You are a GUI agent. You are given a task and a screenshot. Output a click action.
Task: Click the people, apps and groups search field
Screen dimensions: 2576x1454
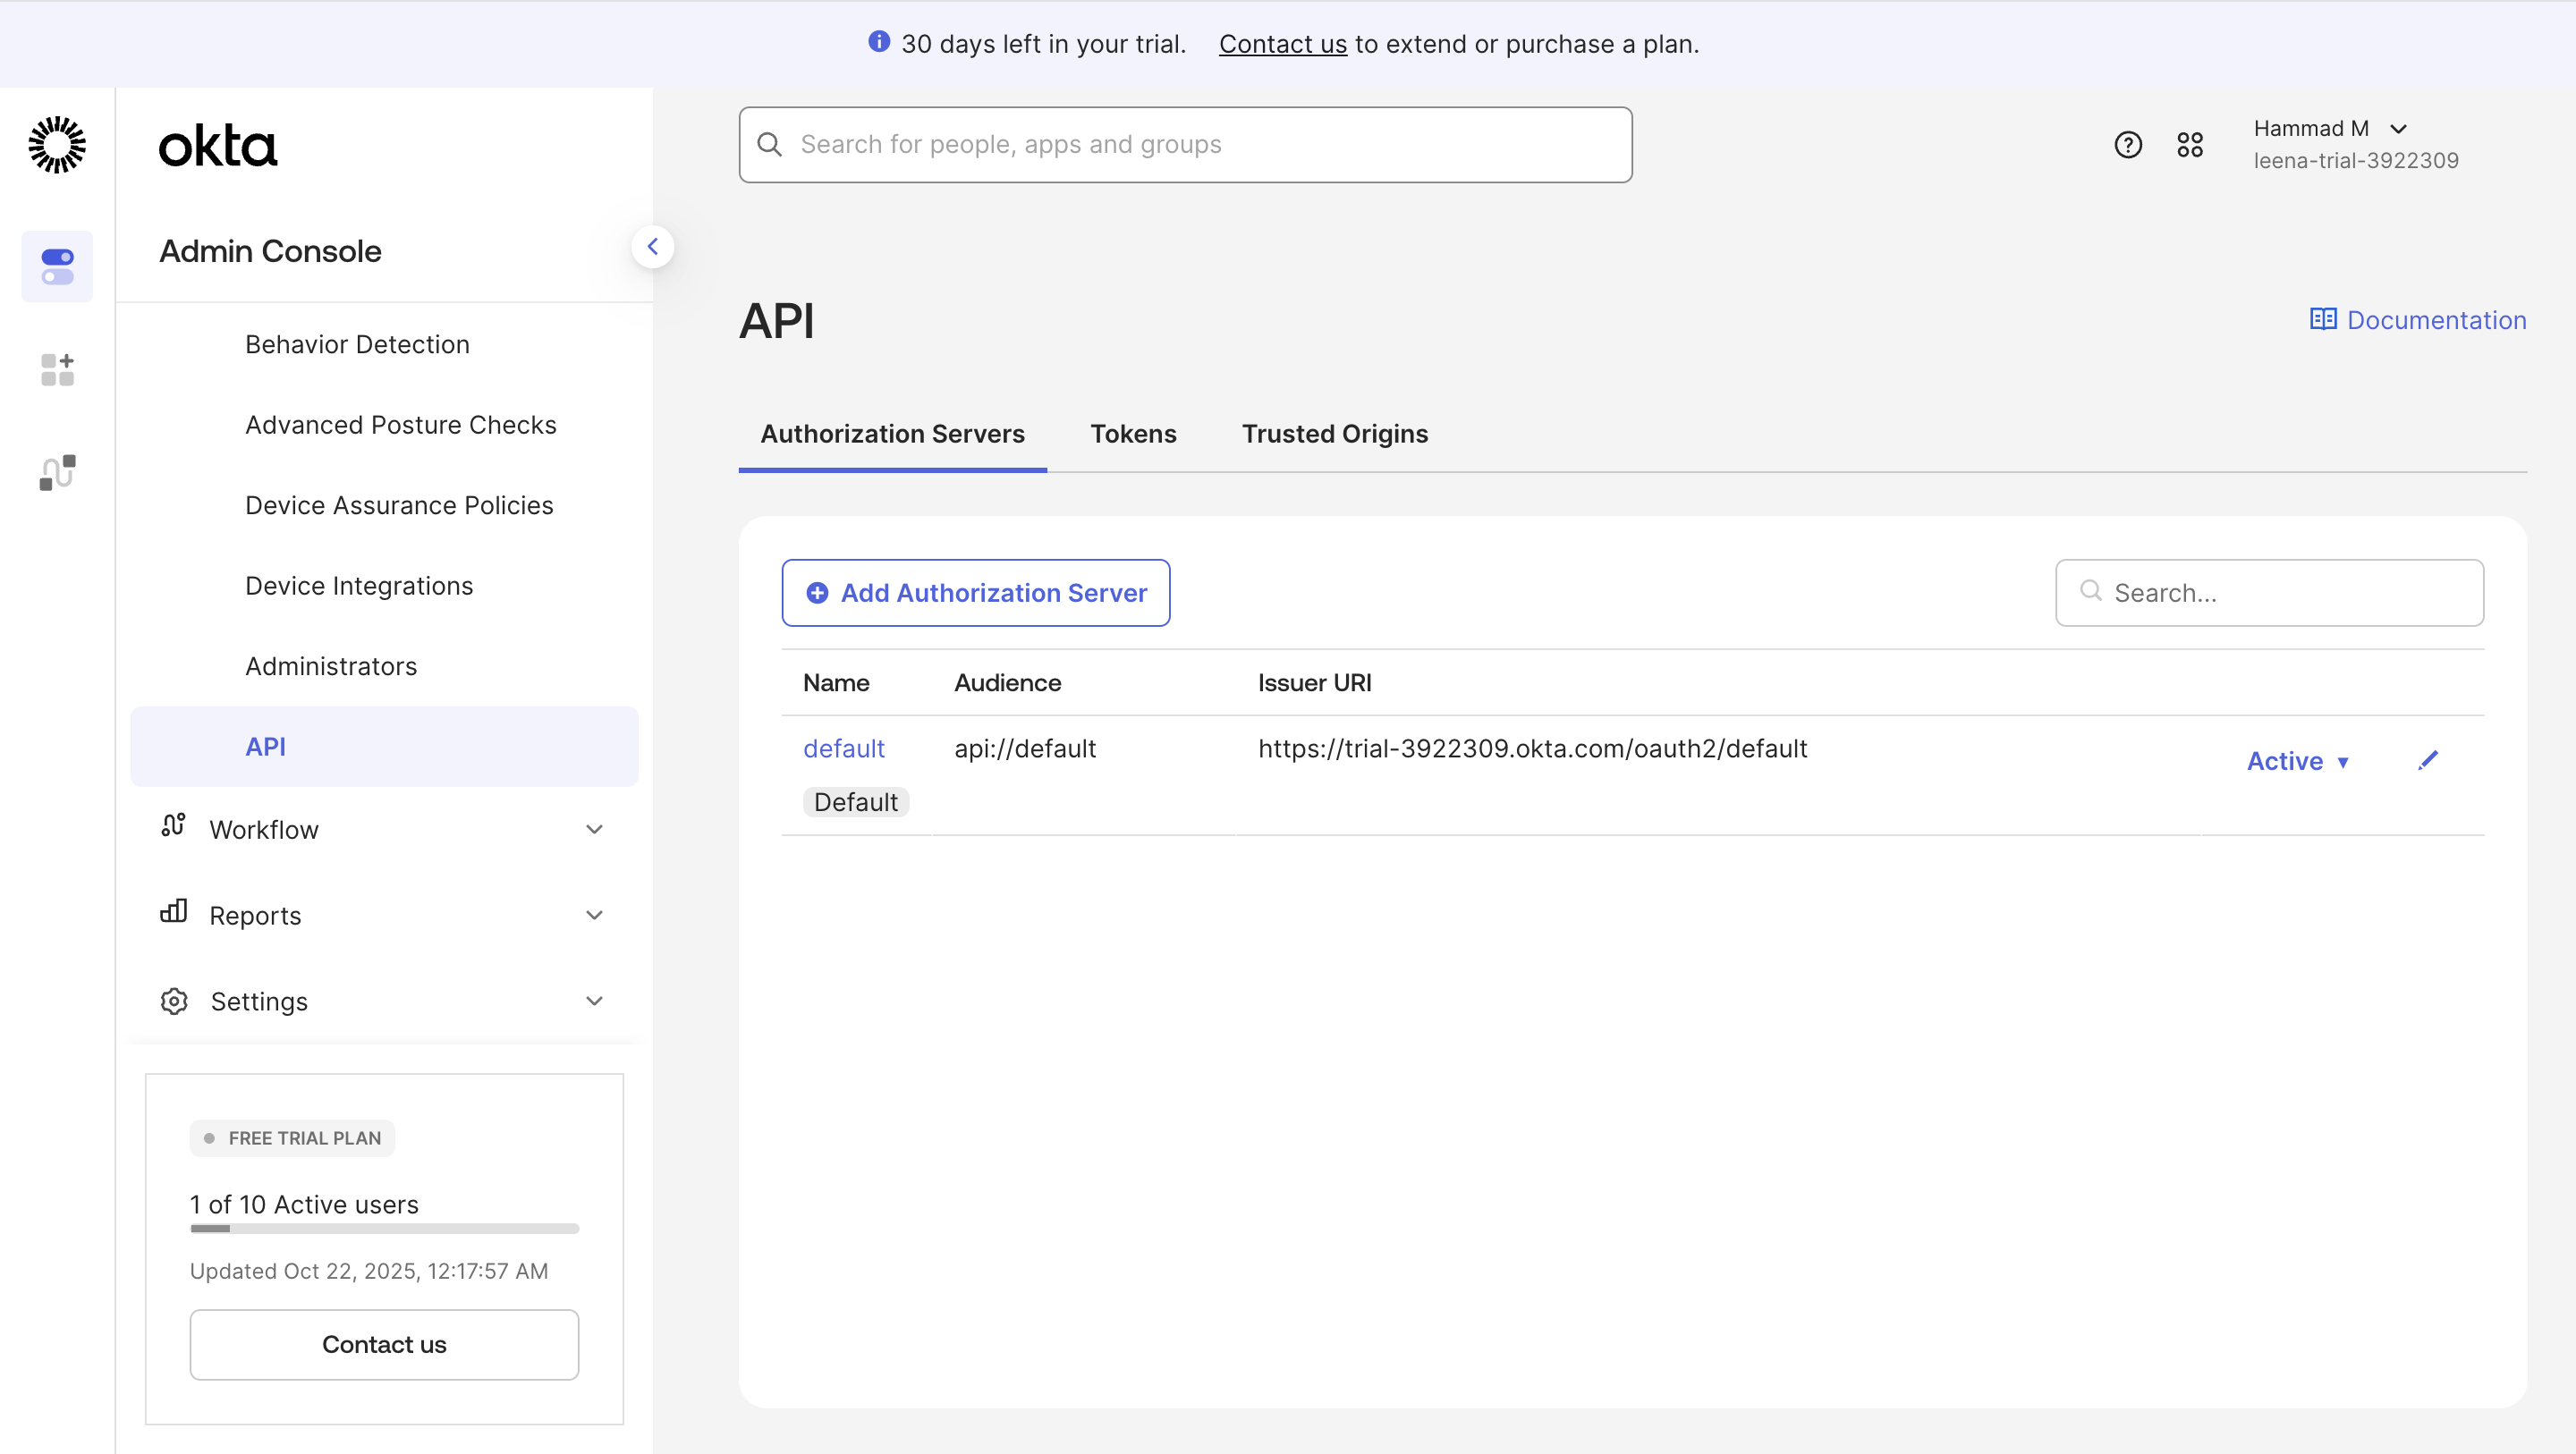[1185, 145]
